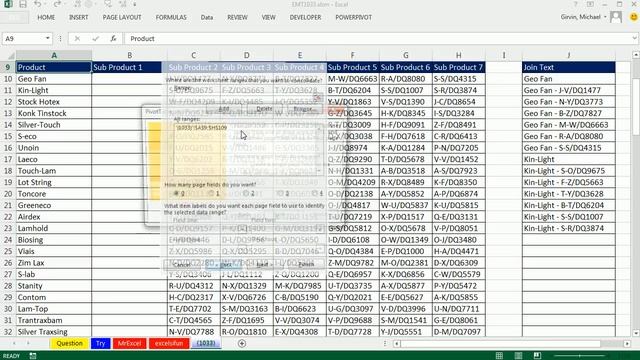Open the REVIEW ribbon tab
This screenshot has height=360, width=640.
(237, 17)
